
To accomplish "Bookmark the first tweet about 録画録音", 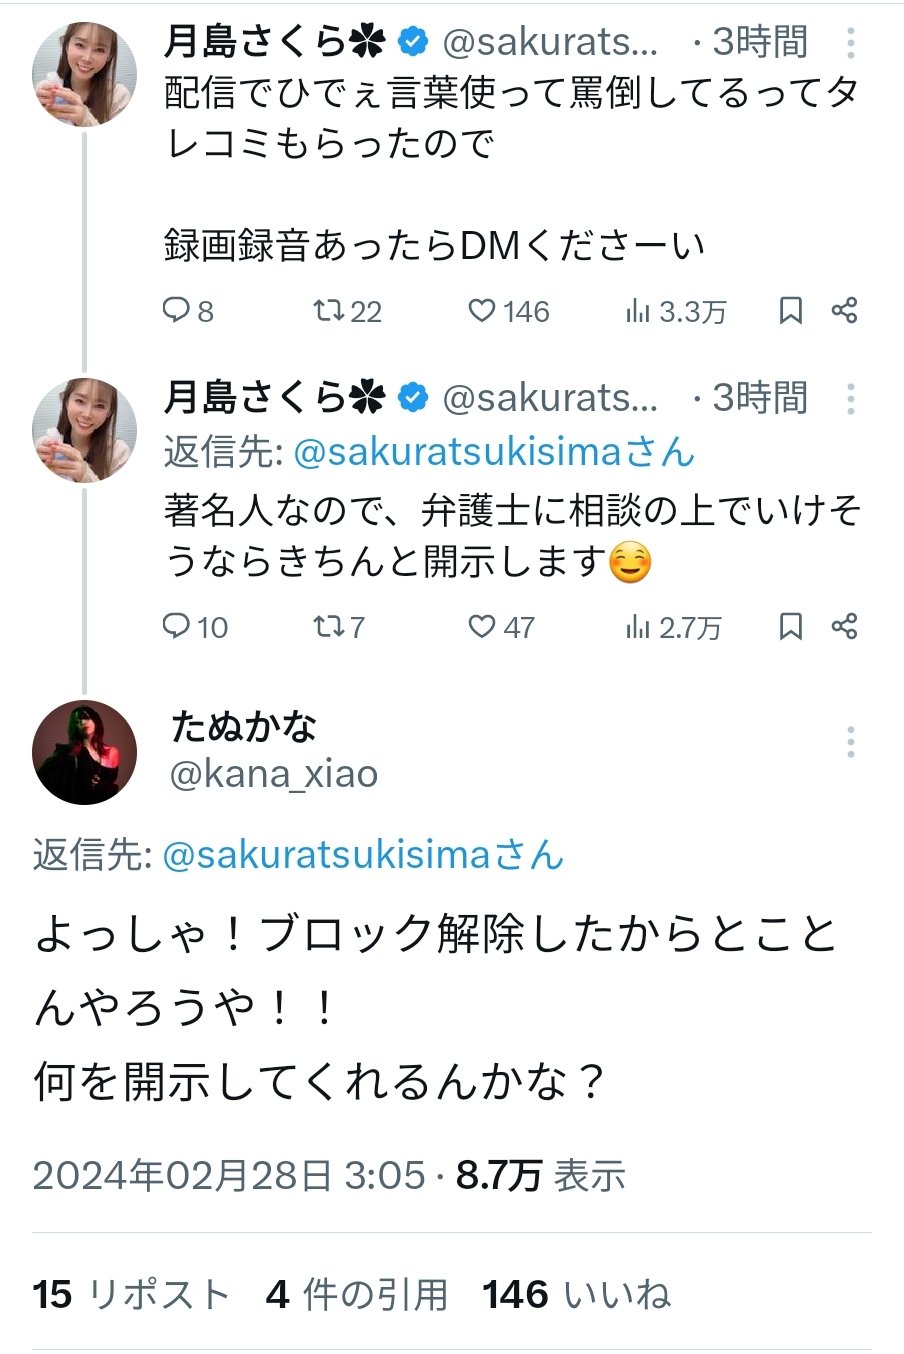I will (790, 311).
